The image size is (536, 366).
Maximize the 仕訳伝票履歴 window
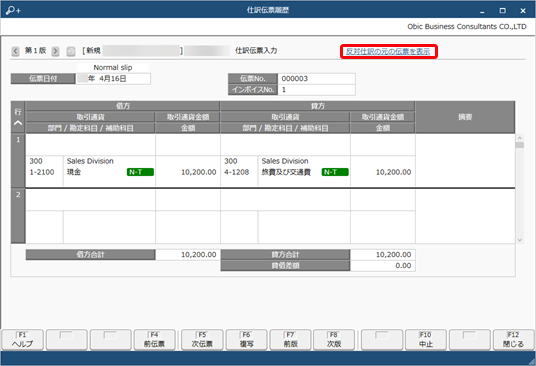(502, 11)
